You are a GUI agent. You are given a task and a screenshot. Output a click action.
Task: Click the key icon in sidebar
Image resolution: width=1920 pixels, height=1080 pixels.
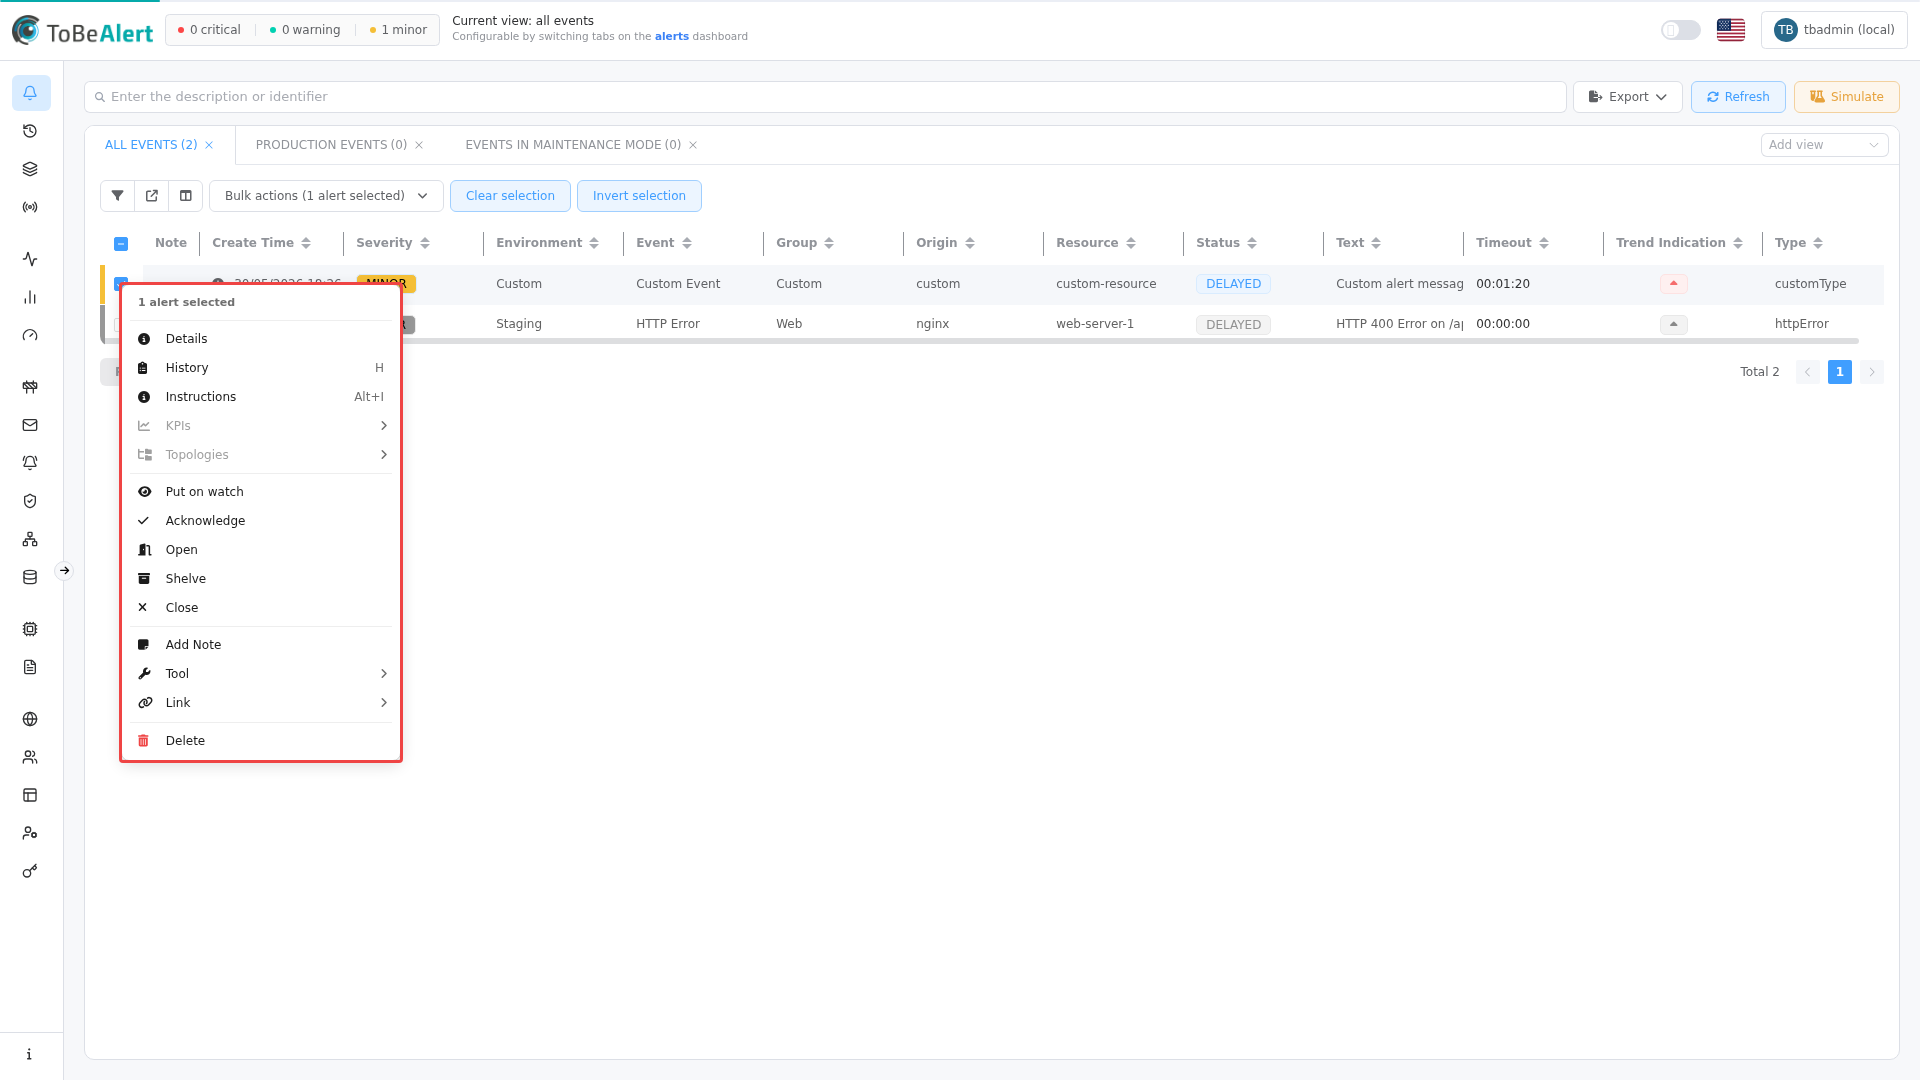coord(30,871)
